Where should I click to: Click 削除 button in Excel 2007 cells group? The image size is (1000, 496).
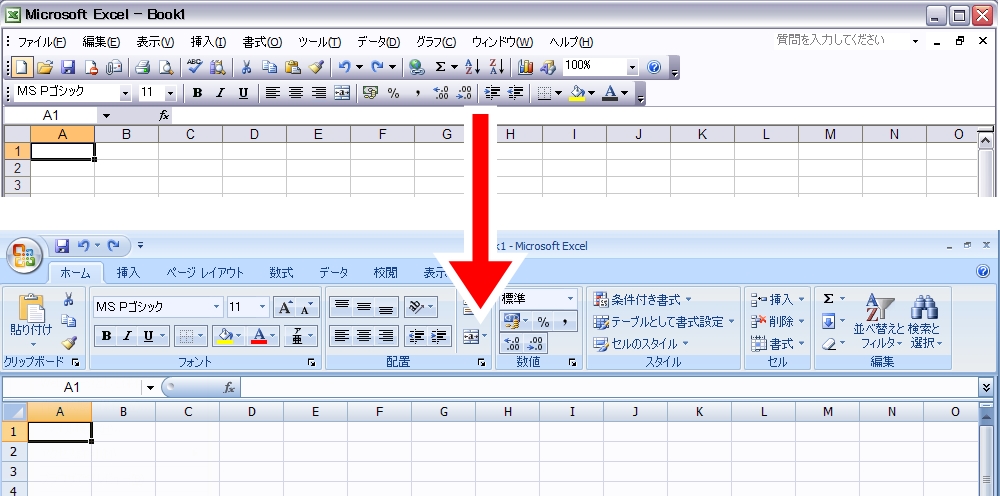[778, 321]
